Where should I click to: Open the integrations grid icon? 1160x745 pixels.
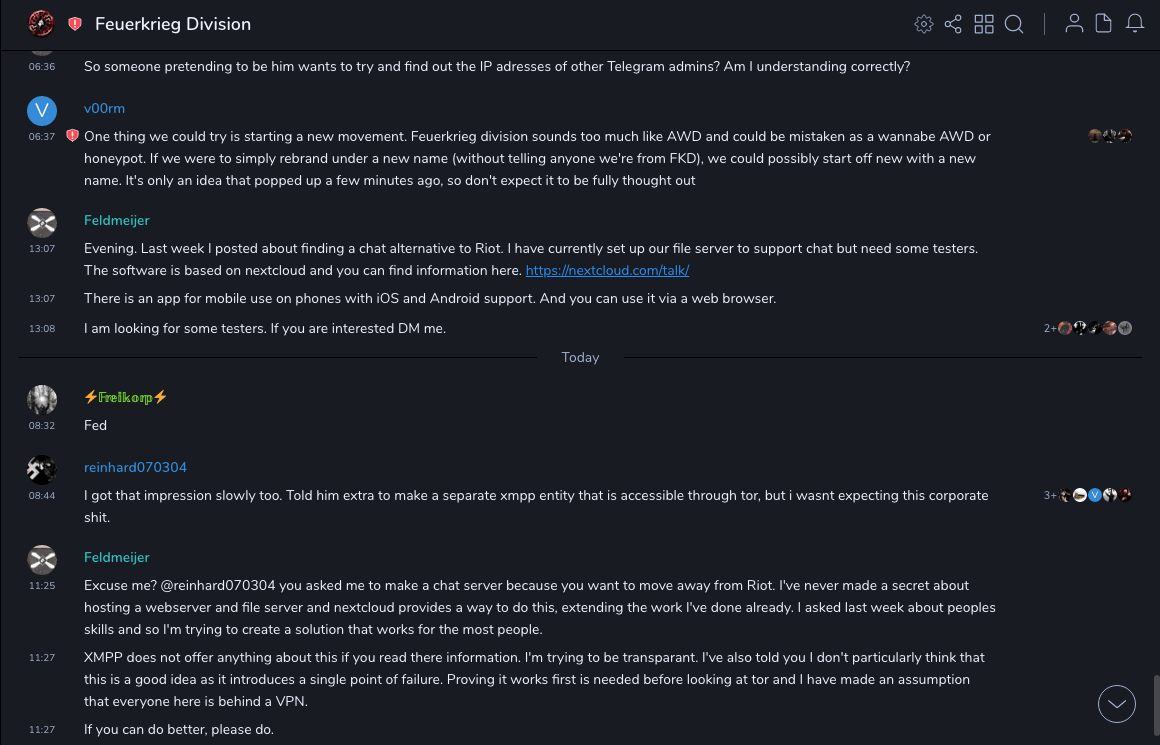point(984,24)
